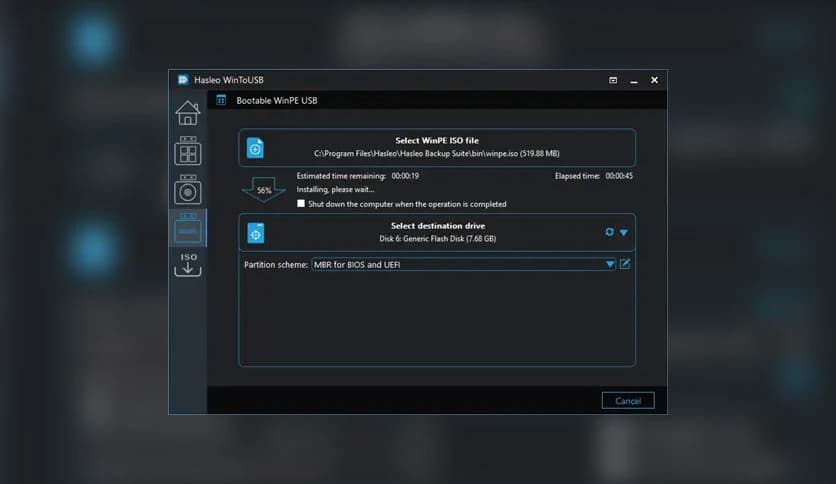Click the winpe.iso file path text

click(437, 154)
